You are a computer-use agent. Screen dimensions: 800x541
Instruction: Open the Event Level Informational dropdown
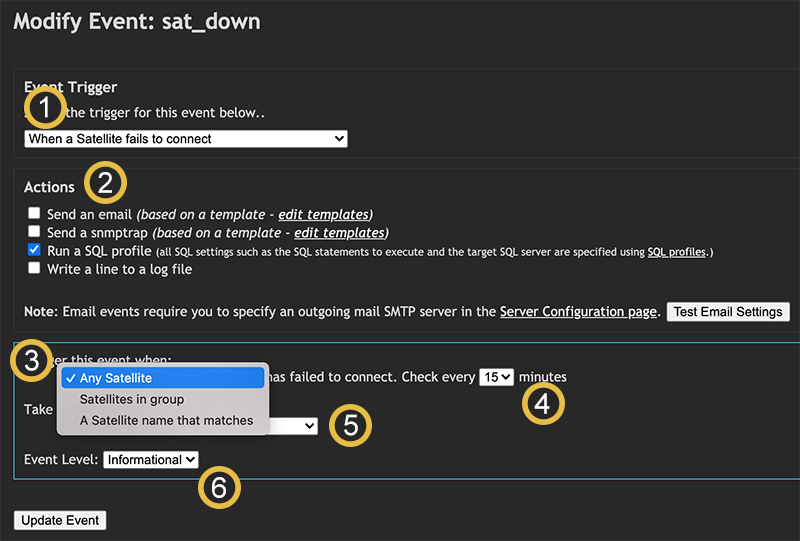[151, 460]
